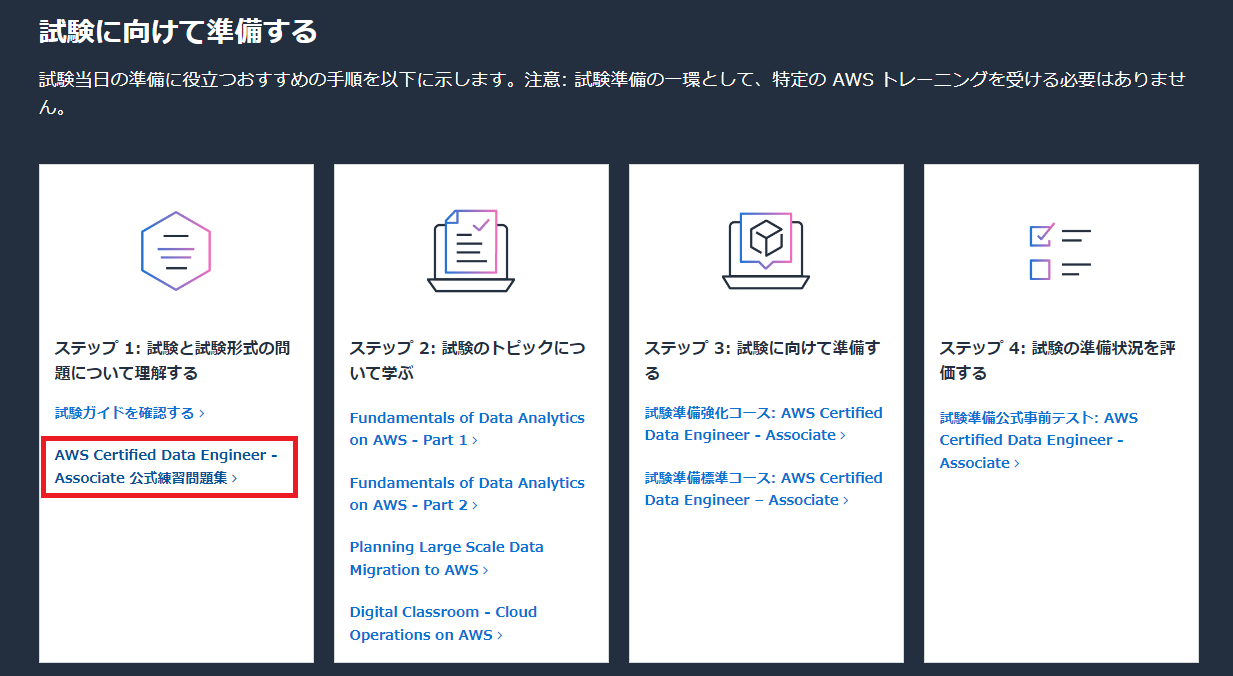The height and width of the screenshot is (676, 1233).
Task: Click the ステップ 4 card heading
Action: coord(1057,360)
